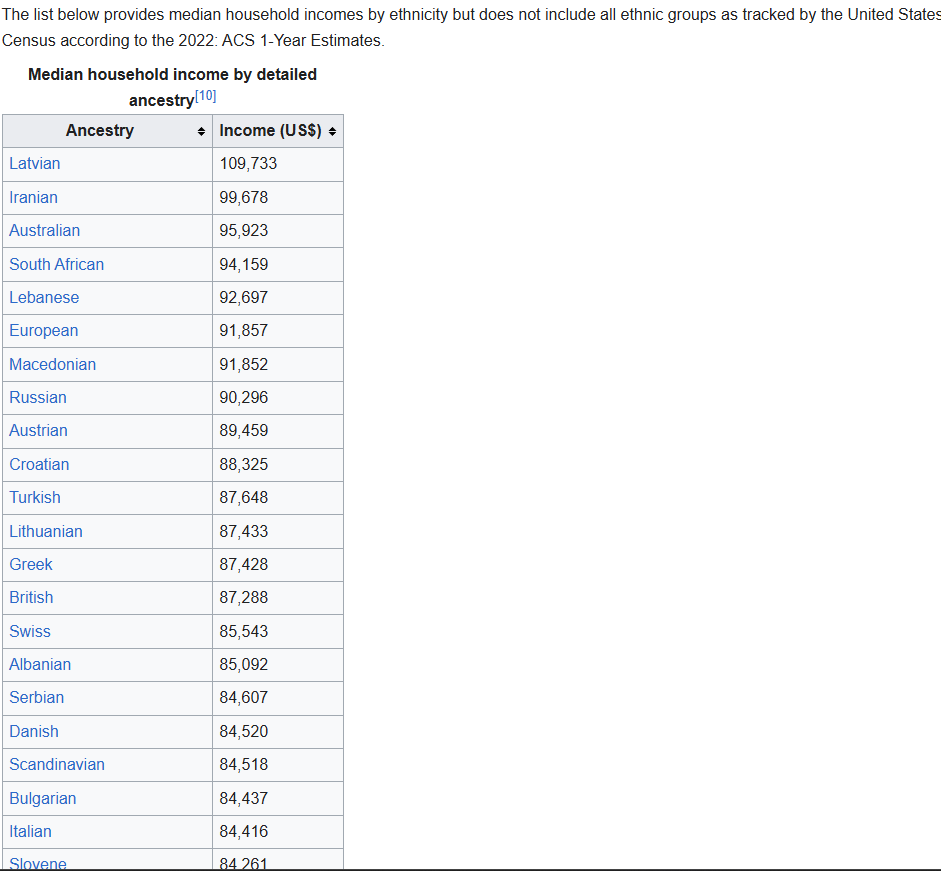941x871 pixels.
Task: Open the Turkish ancestry link
Action: coord(35,498)
